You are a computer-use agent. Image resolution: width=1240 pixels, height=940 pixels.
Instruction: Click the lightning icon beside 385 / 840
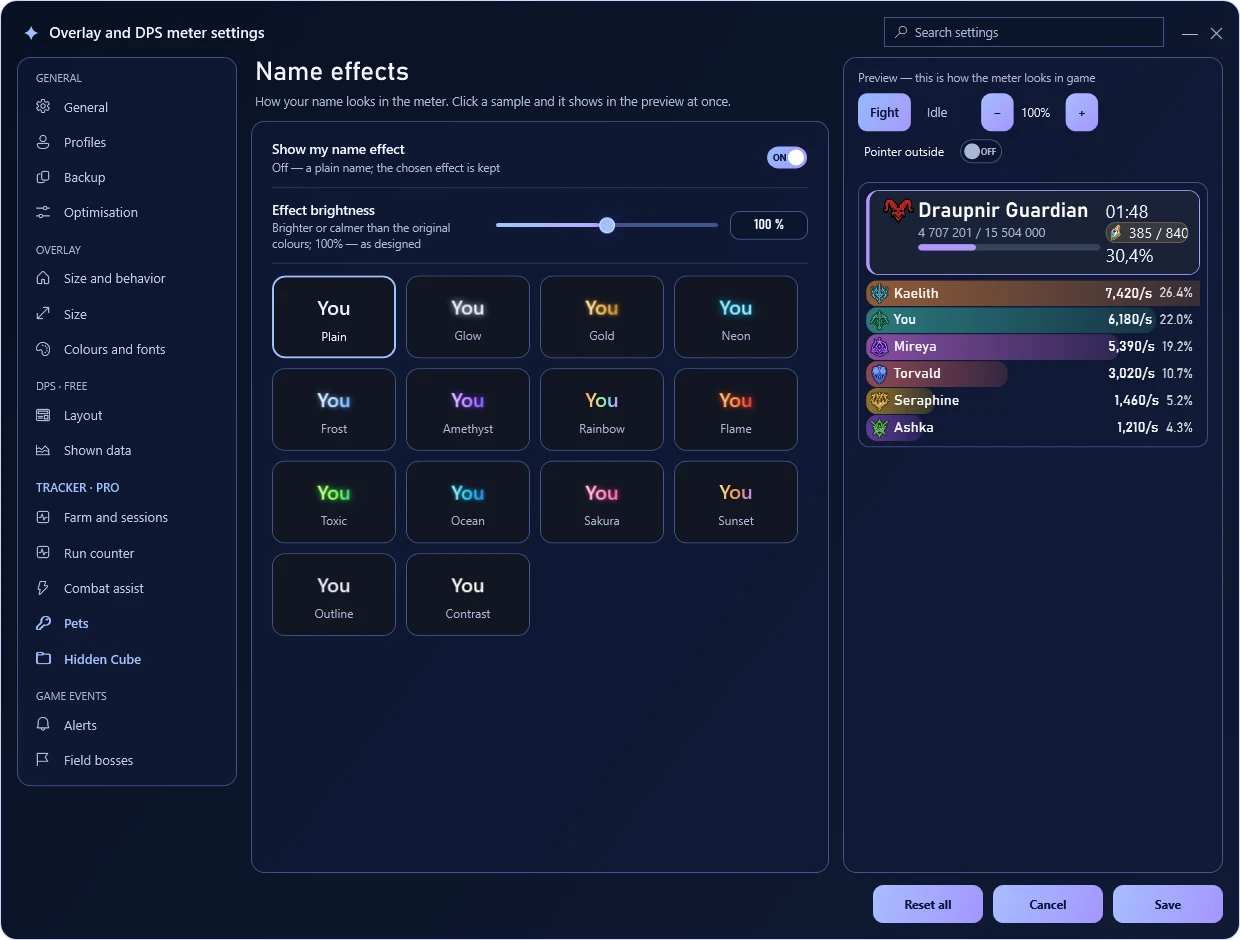1115,233
